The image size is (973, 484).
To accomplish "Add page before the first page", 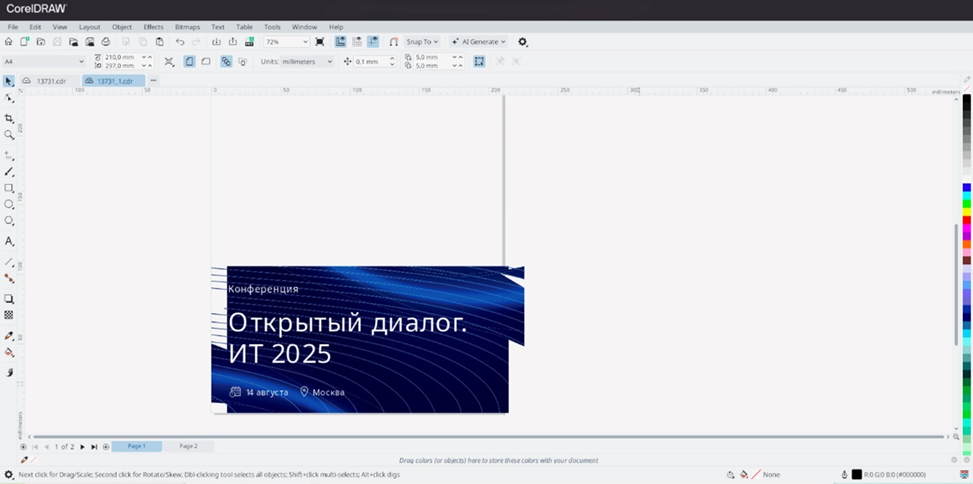I will 23,447.
